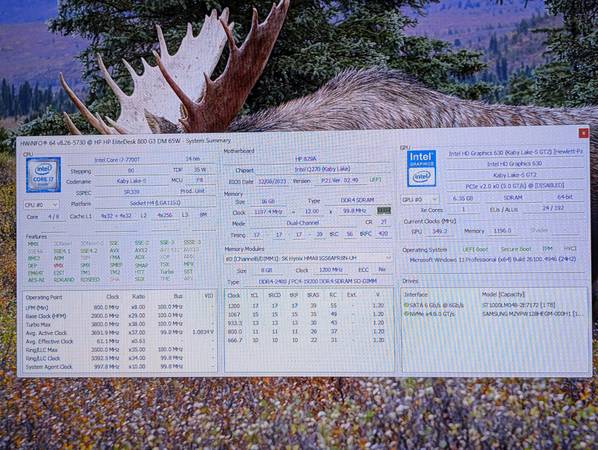598x450 pixels.
Task: Click the 666.7 clock row in timings table
Action: coord(307,340)
